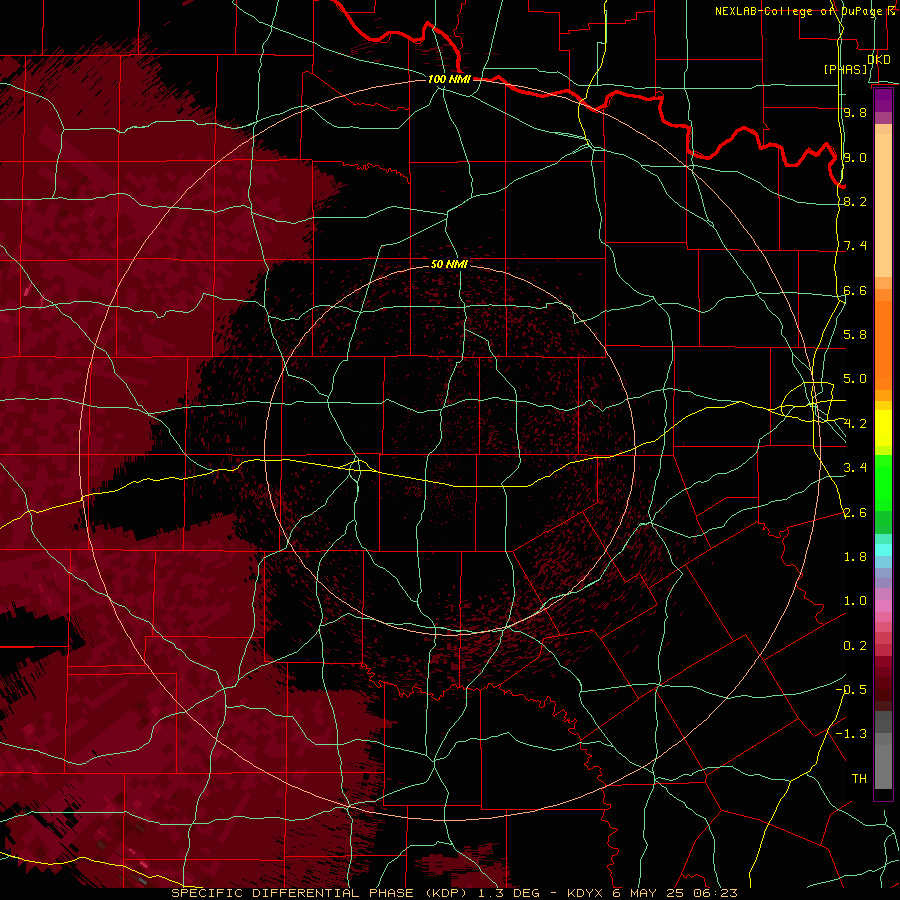Screen dimensions: 900x900
Task: Click the bright green color bar segment
Action: pyautogui.click(x=883, y=482)
